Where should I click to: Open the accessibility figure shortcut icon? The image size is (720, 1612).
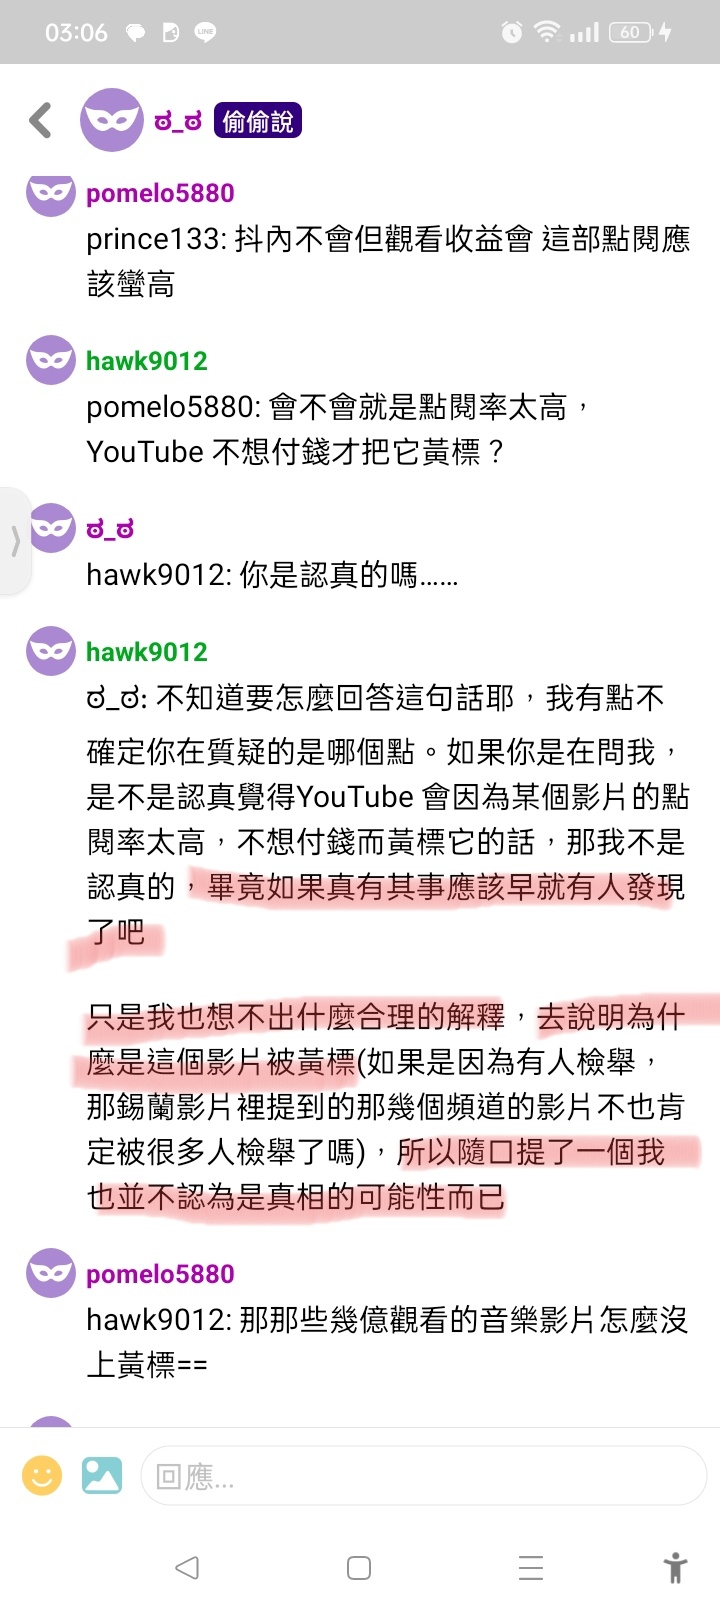[676, 1567]
